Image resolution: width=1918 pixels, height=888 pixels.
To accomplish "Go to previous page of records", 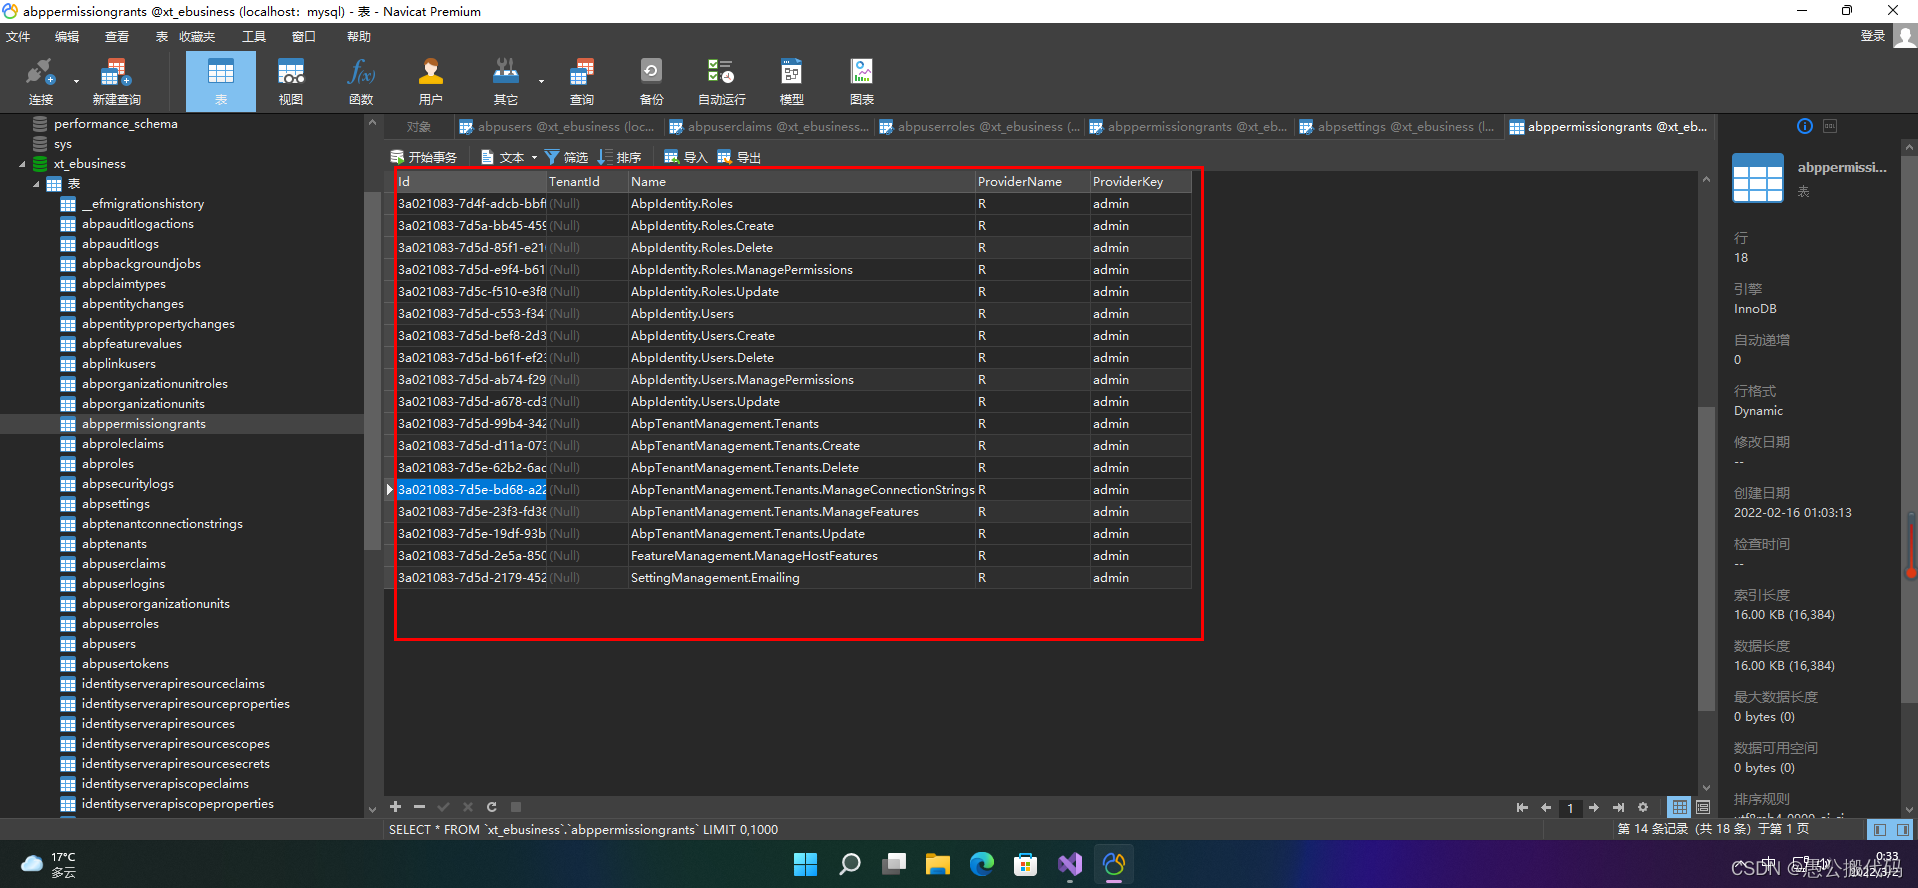I will coord(1546,807).
